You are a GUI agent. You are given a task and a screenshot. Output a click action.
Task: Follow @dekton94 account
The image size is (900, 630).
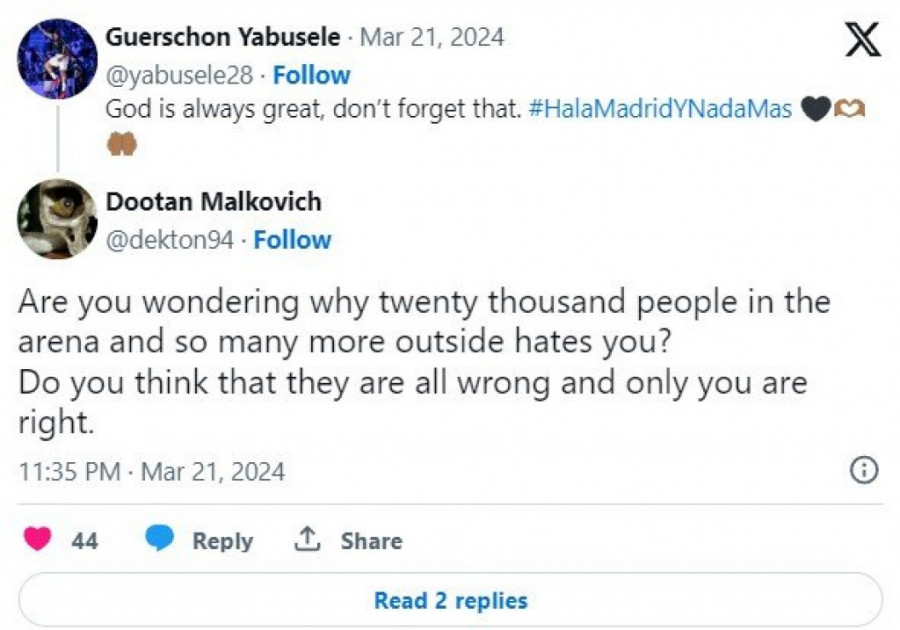point(292,240)
